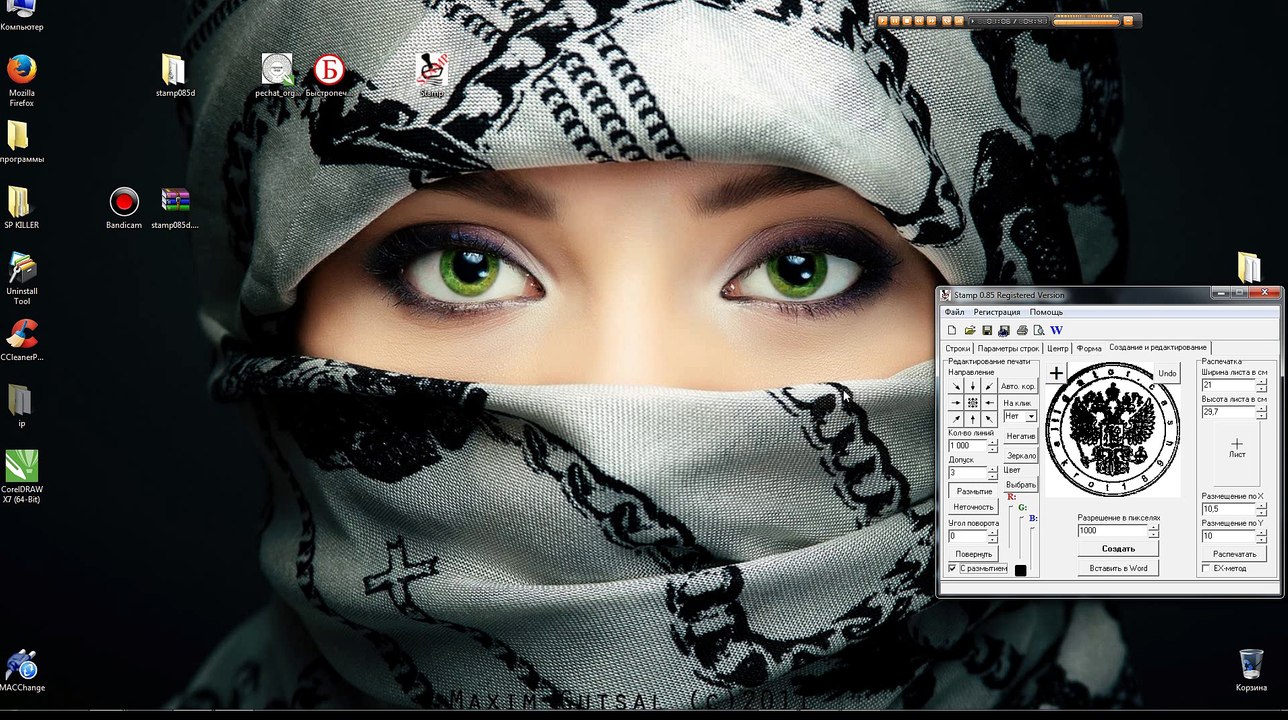Screen dimensions: 1288x720
Task: Select the Uninstall Tool desktop icon
Action: tap(22, 279)
